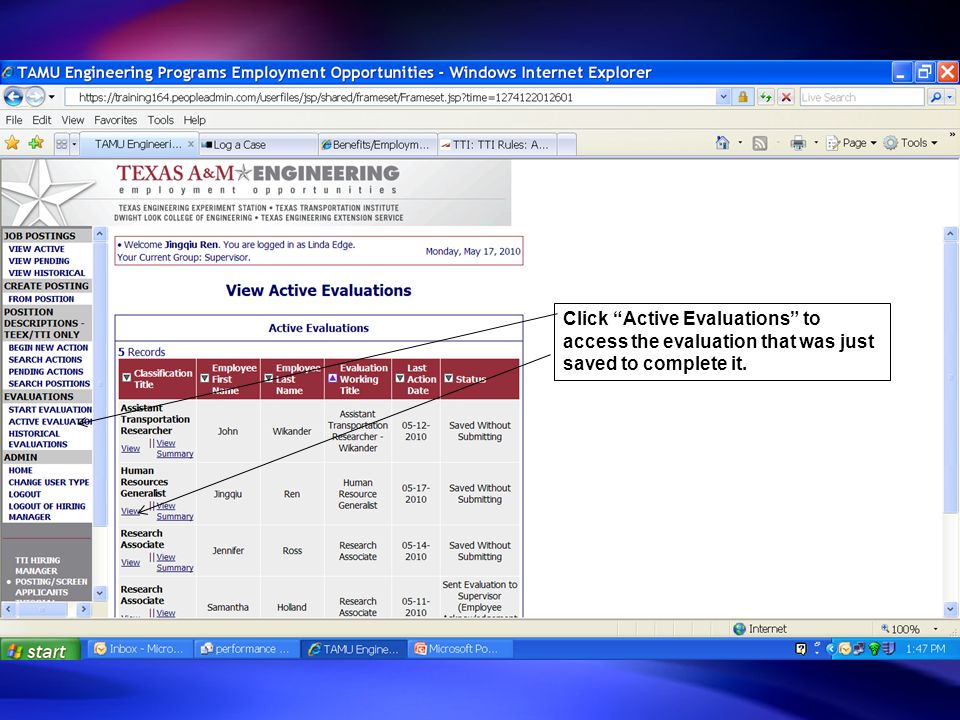Viewport: 960px width, 720px height.
Task: Open the Favorites menu
Action: (115, 120)
